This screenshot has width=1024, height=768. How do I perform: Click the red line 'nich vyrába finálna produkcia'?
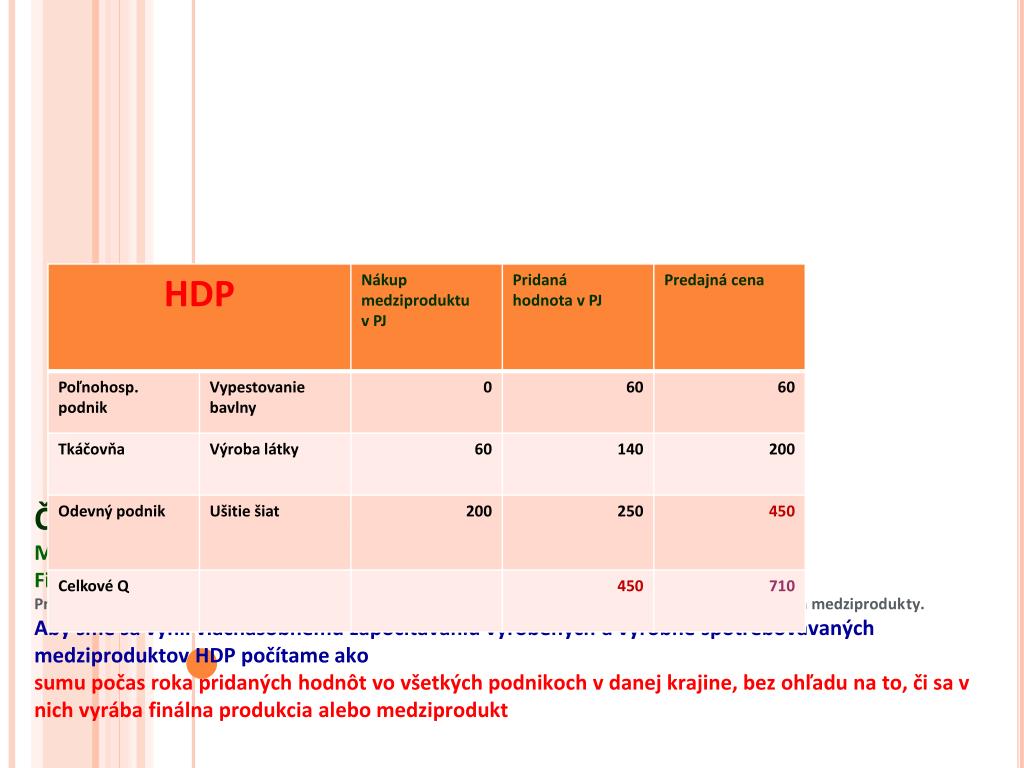tap(271, 711)
